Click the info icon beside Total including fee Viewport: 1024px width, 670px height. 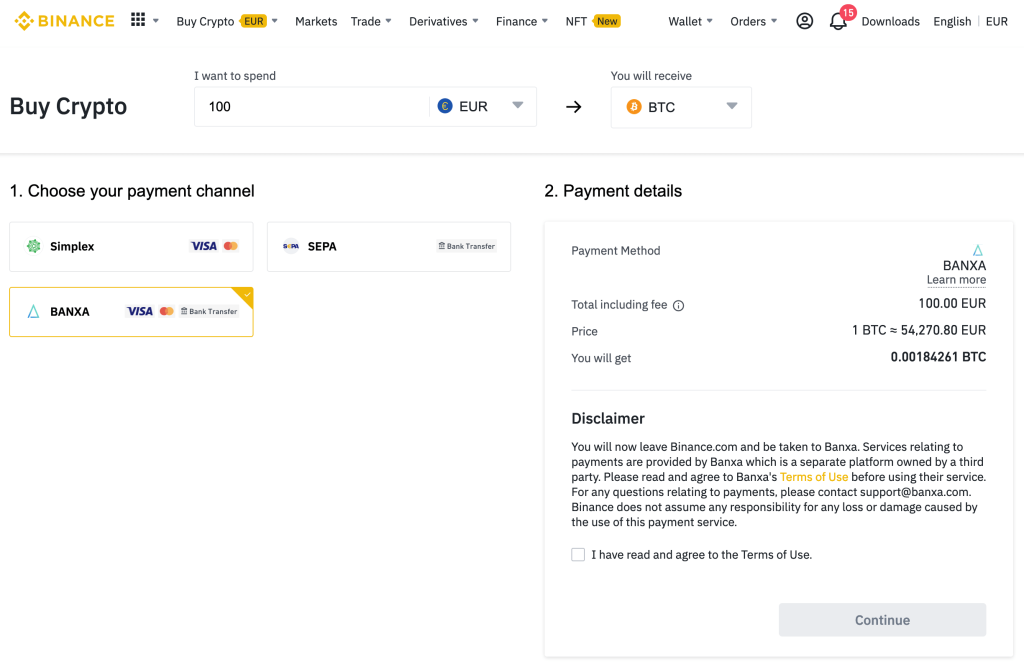coord(678,306)
